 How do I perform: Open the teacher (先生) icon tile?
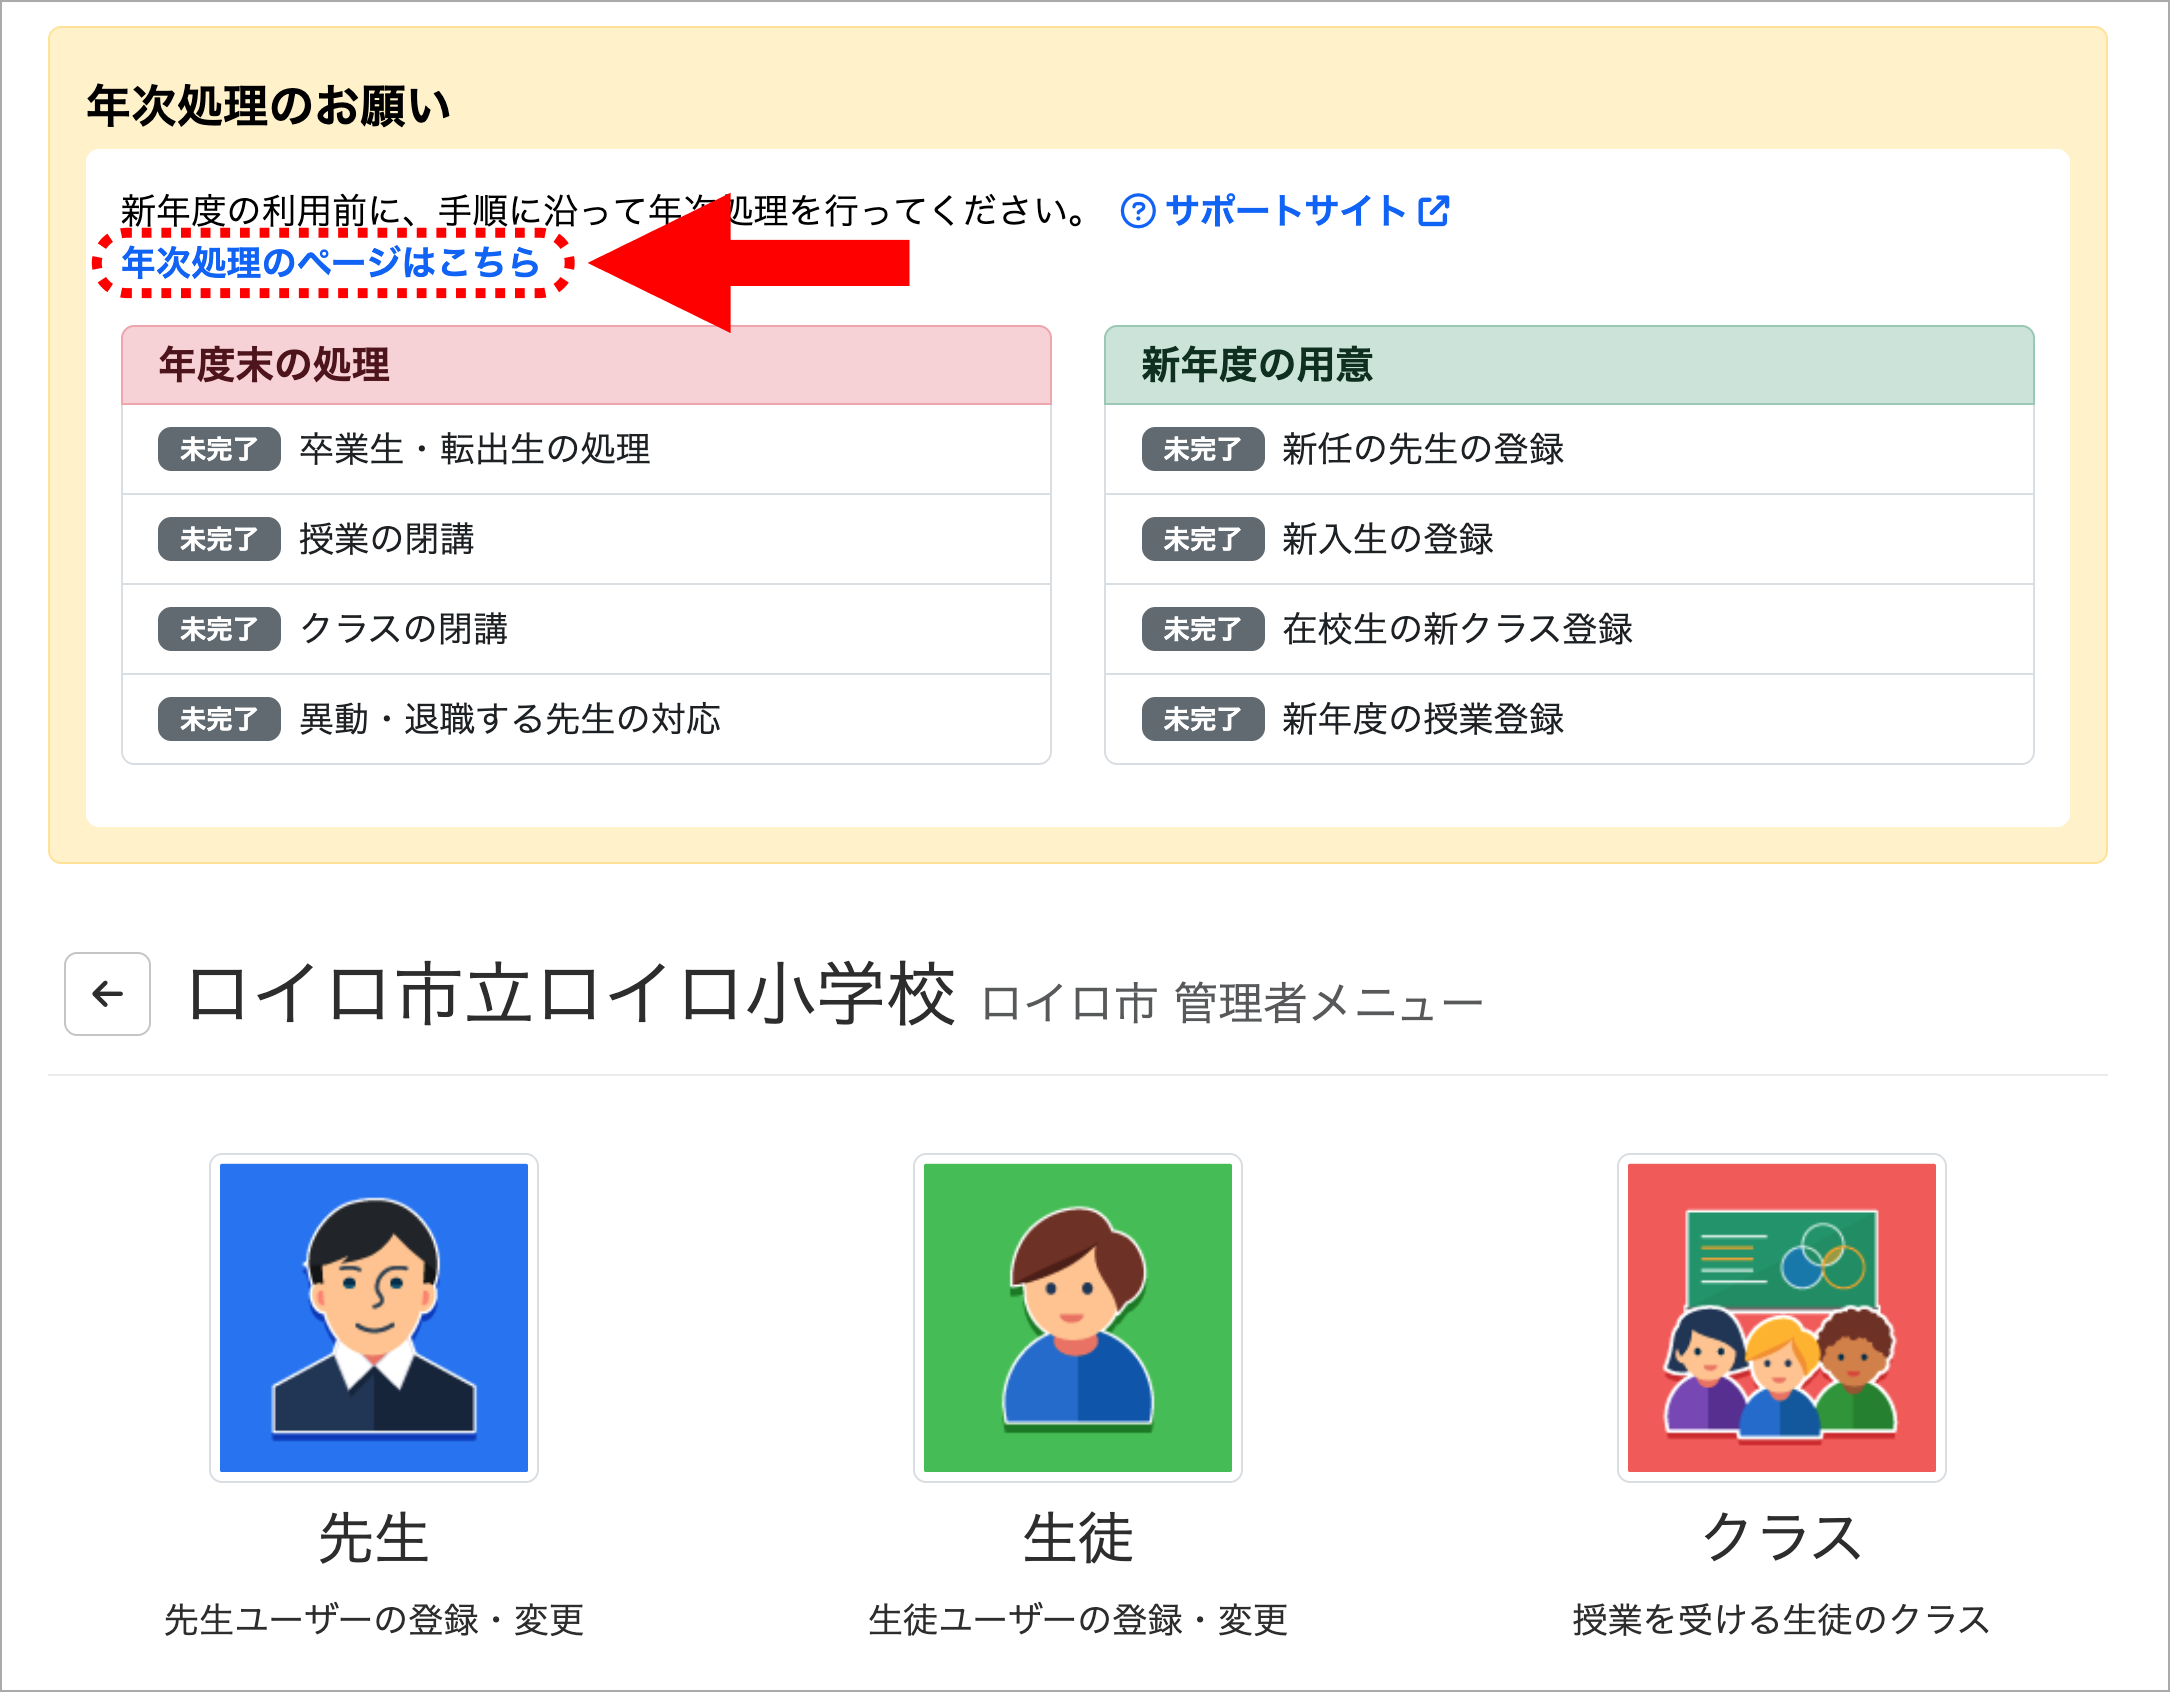pyautogui.click(x=373, y=1317)
